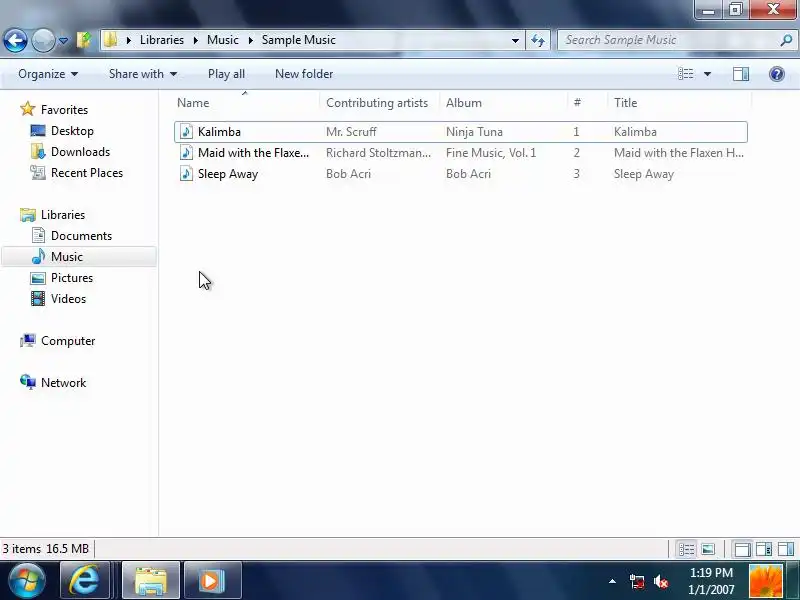Image resolution: width=800 pixels, height=600 pixels.
Task: Click the Fine Music, Vol. 1 album cell
Action: 491,153
